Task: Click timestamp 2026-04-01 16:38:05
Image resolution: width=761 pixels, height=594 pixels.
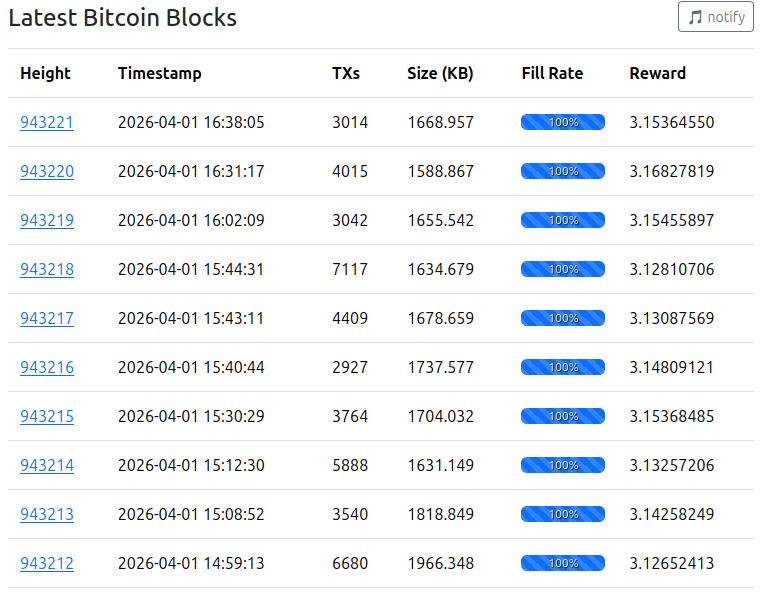Action: coord(191,122)
